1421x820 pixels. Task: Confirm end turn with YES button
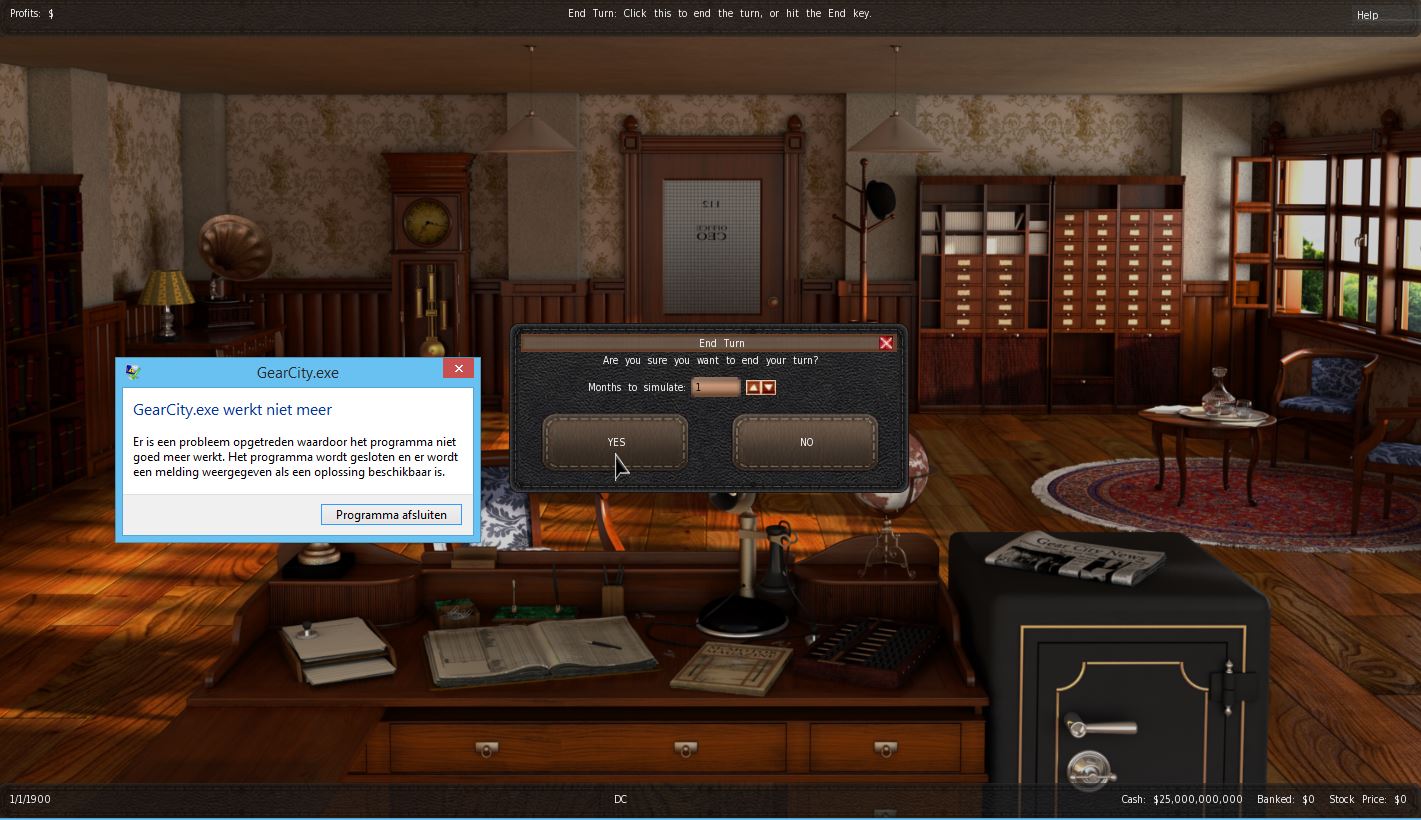pyautogui.click(x=615, y=442)
